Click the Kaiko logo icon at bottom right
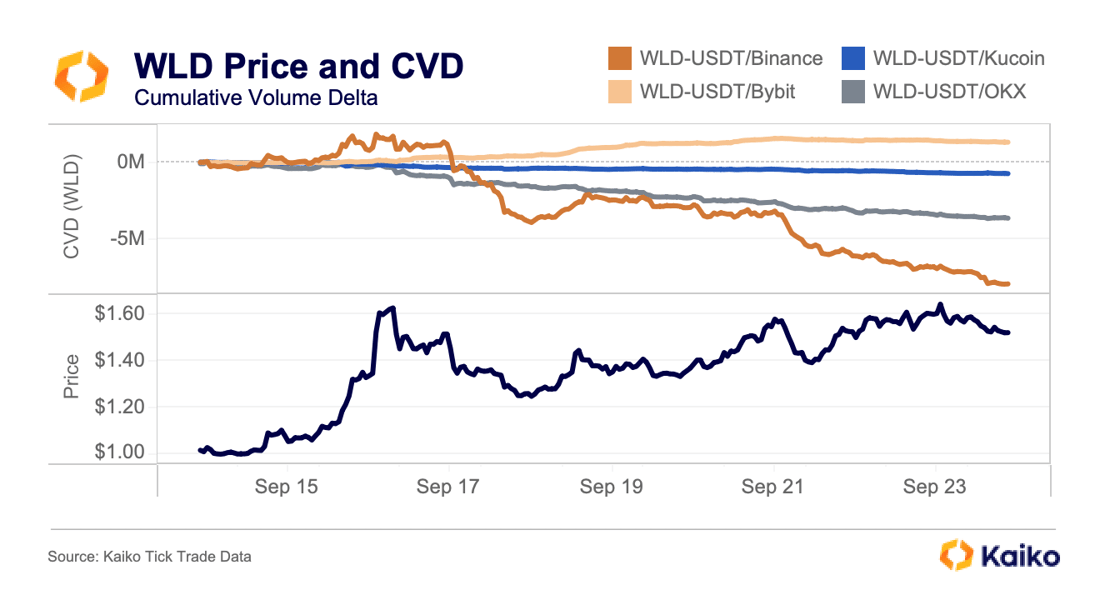The width and height of the screenshot is (1100, 600). pos(956,555)
